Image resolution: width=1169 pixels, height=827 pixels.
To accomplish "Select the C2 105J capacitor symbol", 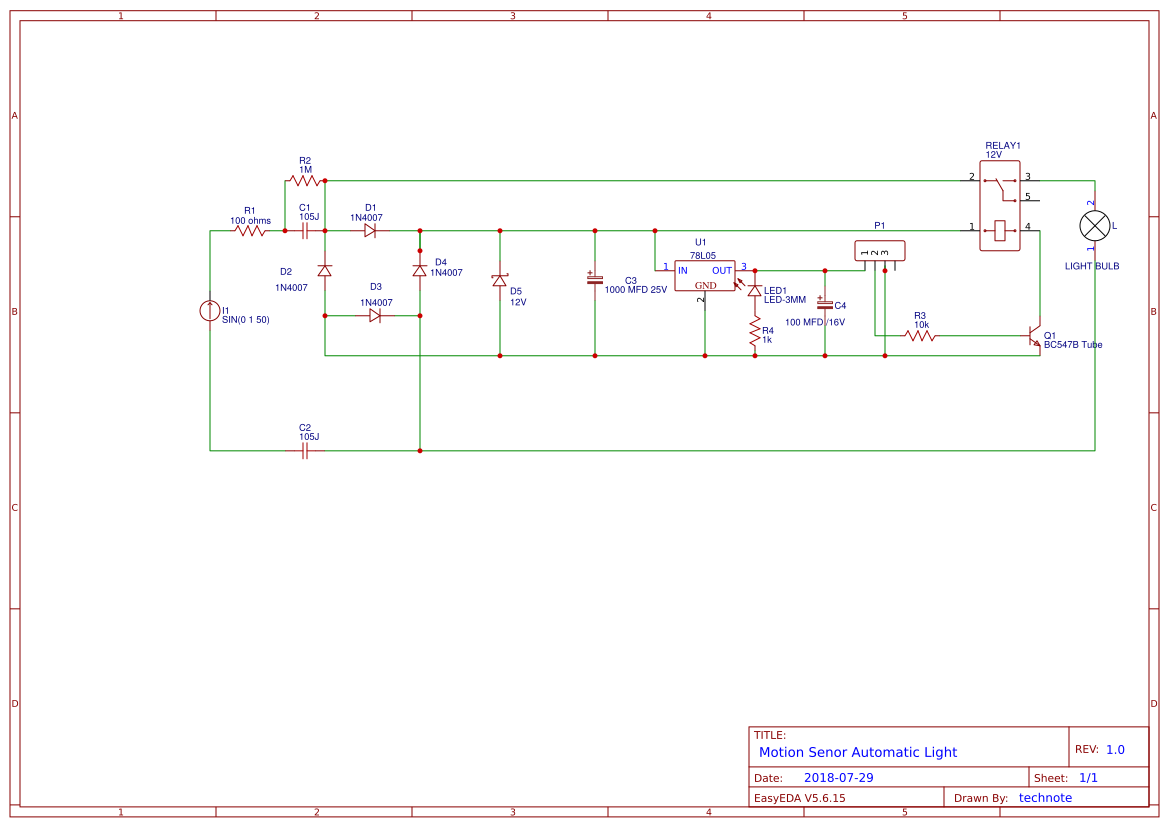I will (x=303, y=452).
